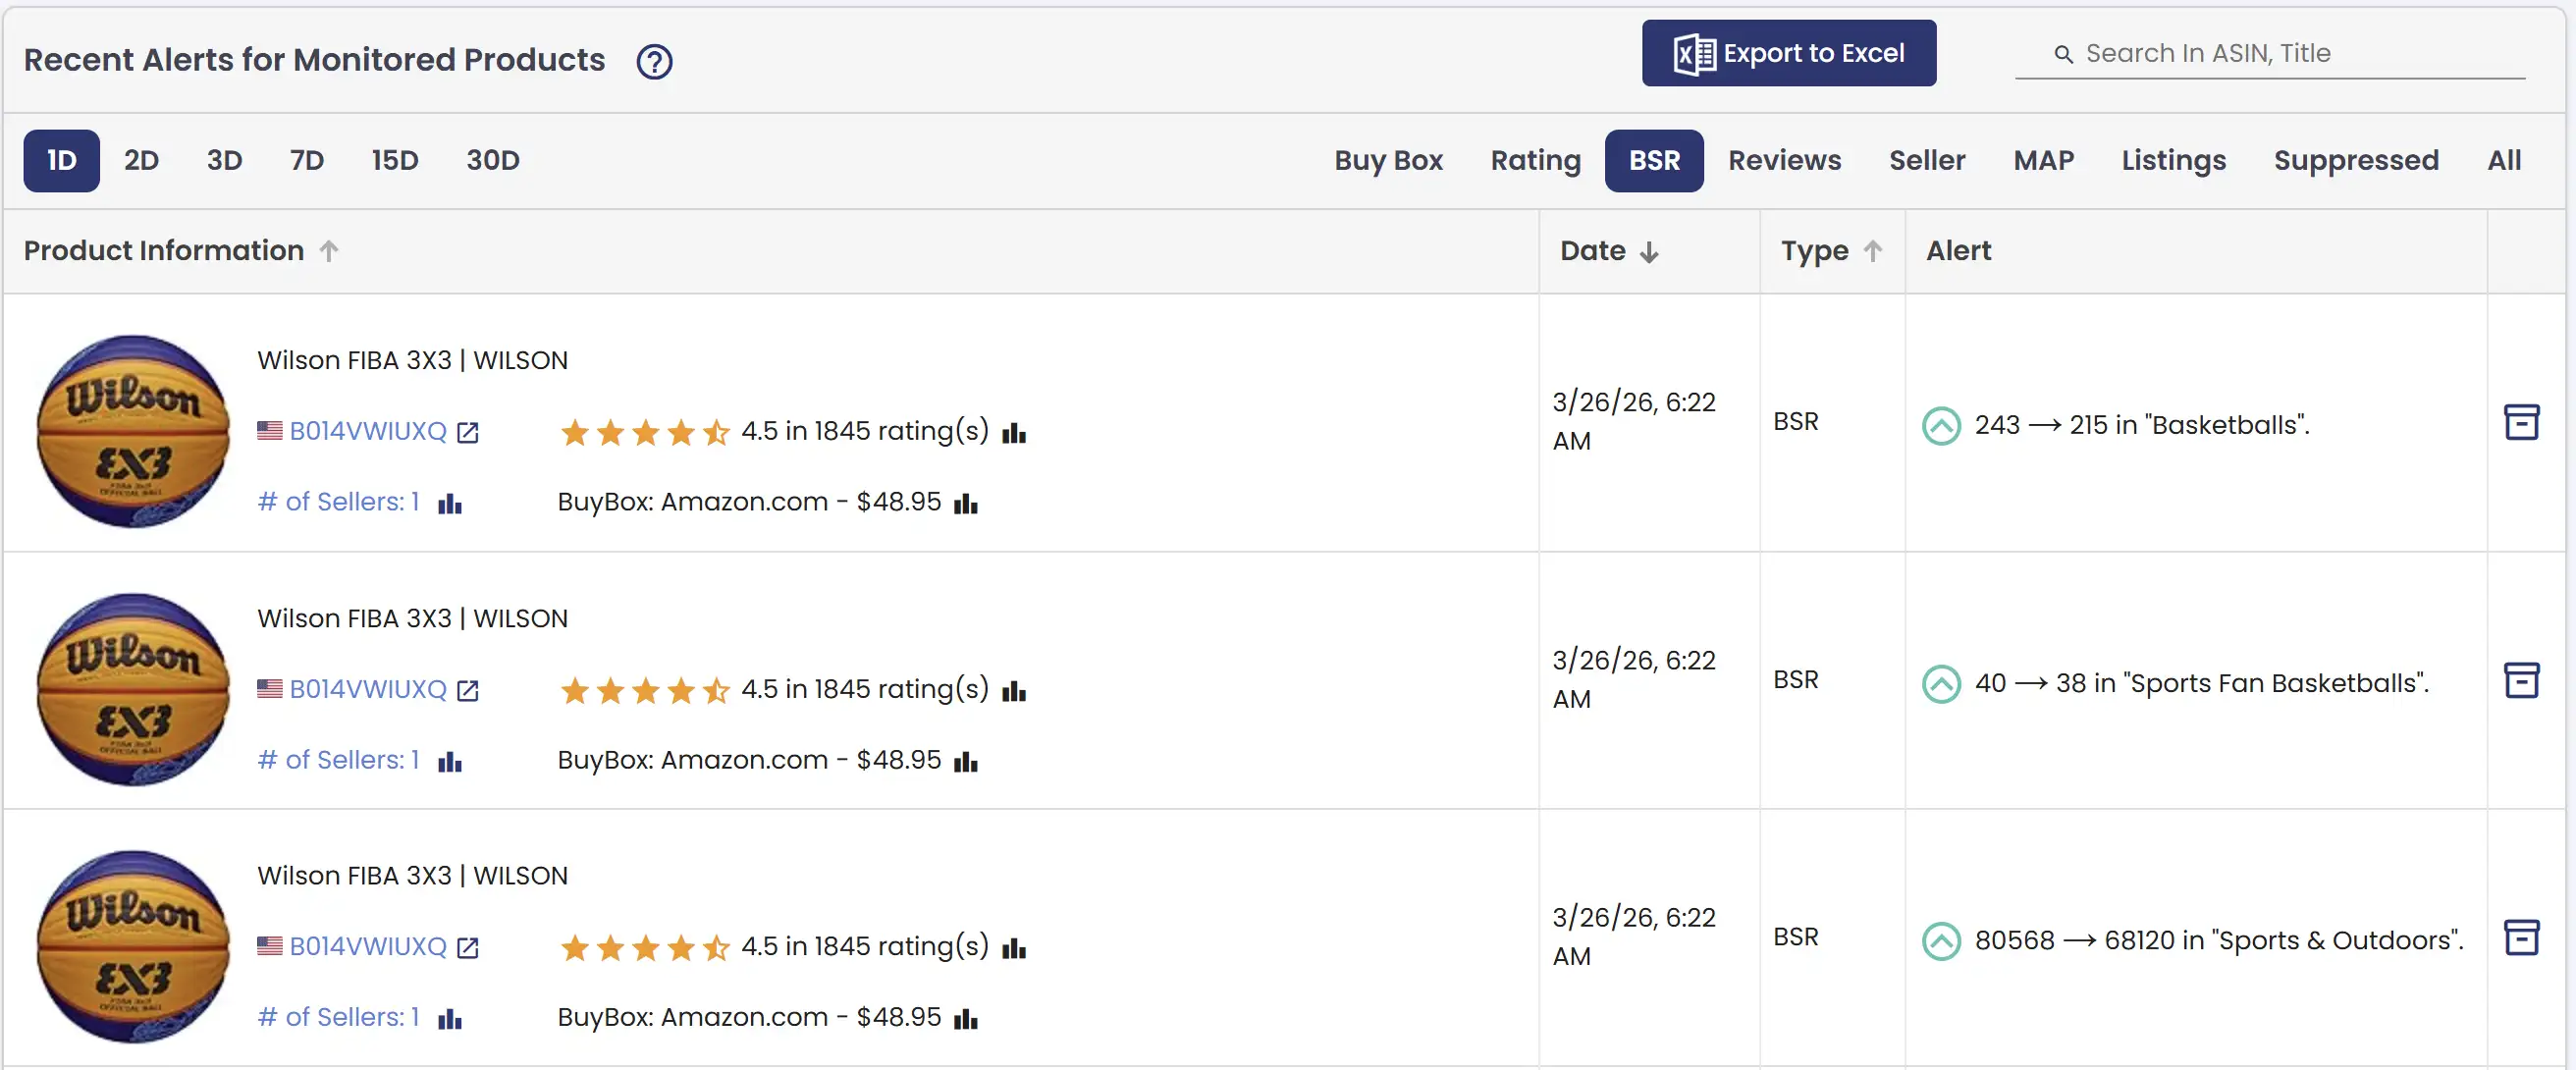The width and height of the screenshot is (2576, 1070).
Task: Select the 1D time range
Action: click(61, 160)
